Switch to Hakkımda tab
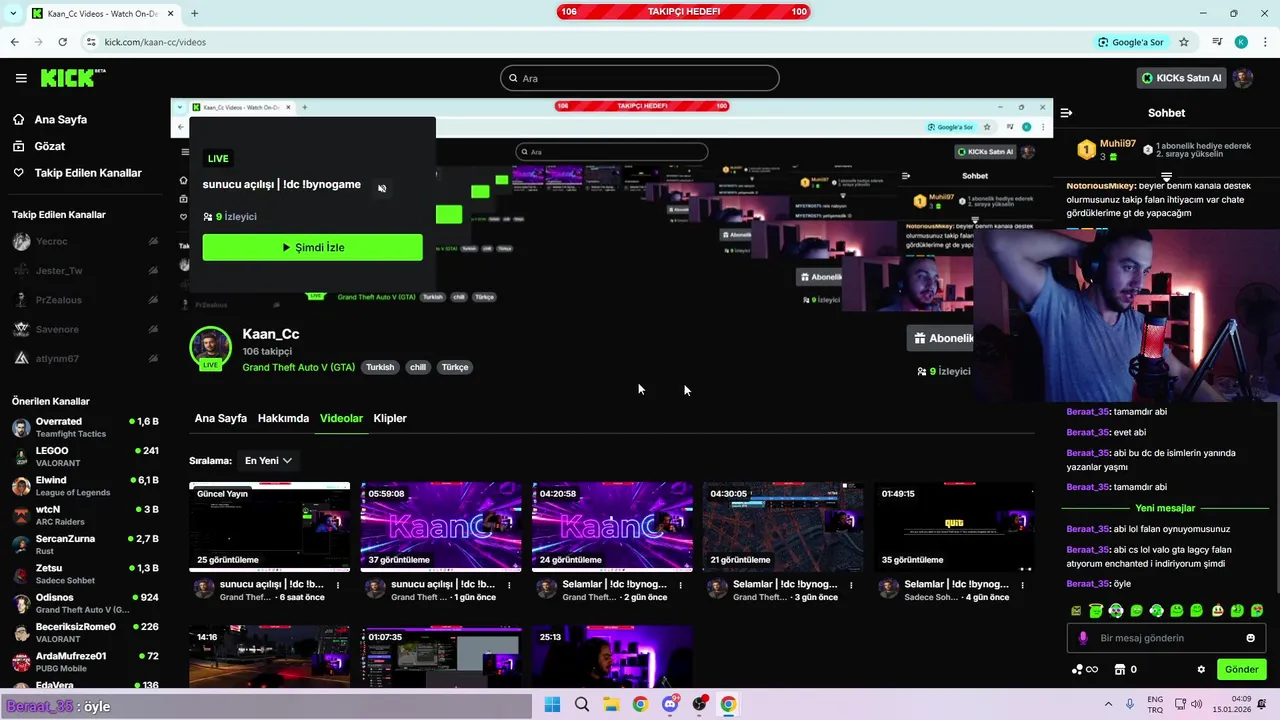This screenshot has width=1280, height=720. pos(283,418)
